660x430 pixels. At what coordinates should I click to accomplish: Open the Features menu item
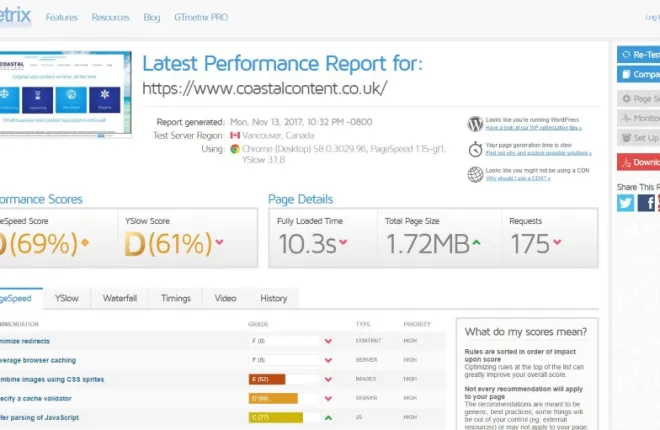tap(61, 18)
